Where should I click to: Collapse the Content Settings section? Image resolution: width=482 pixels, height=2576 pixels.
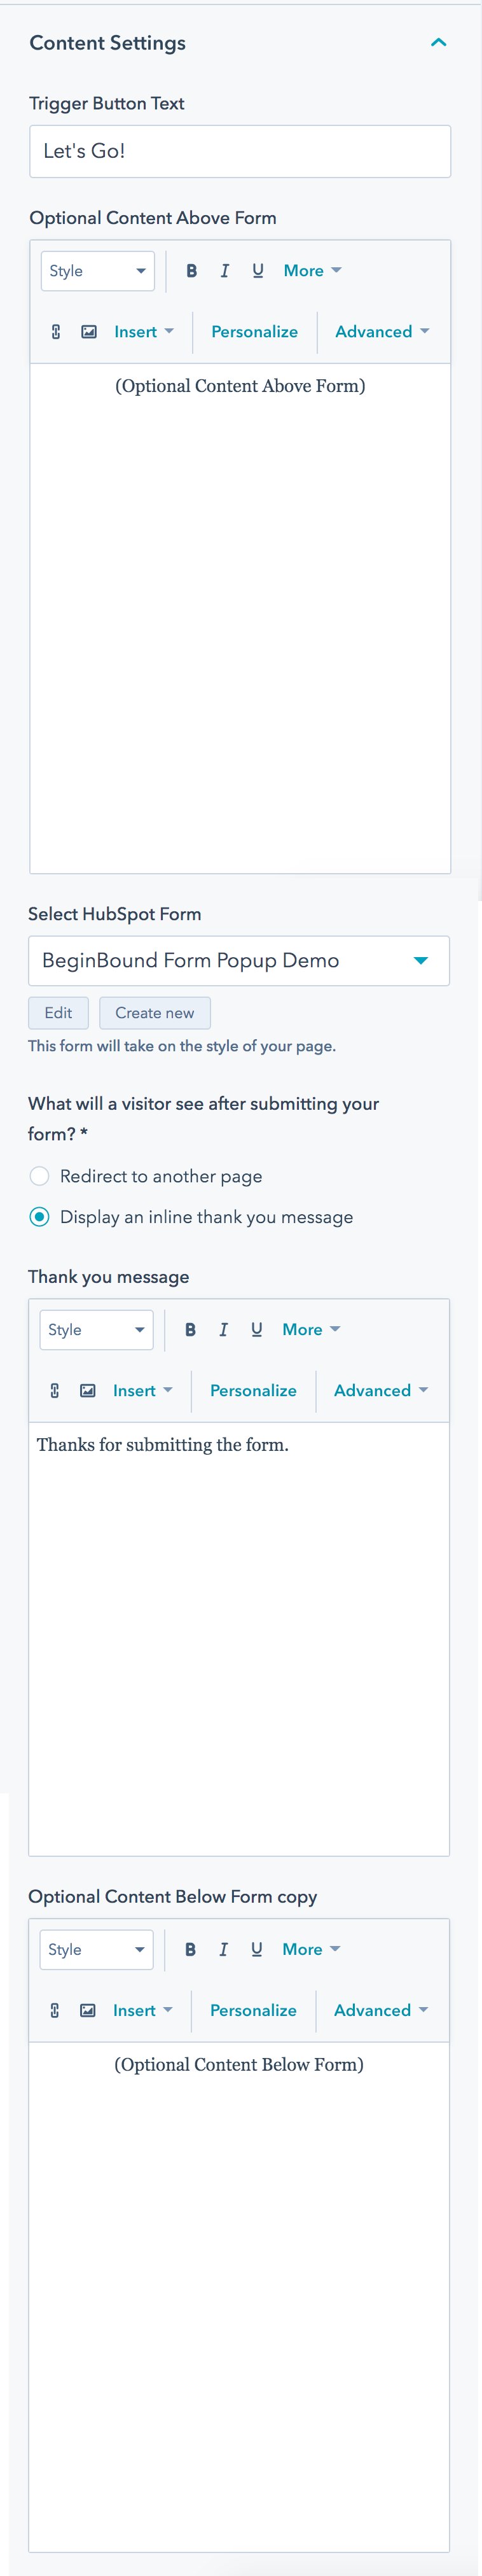[438, 42]
